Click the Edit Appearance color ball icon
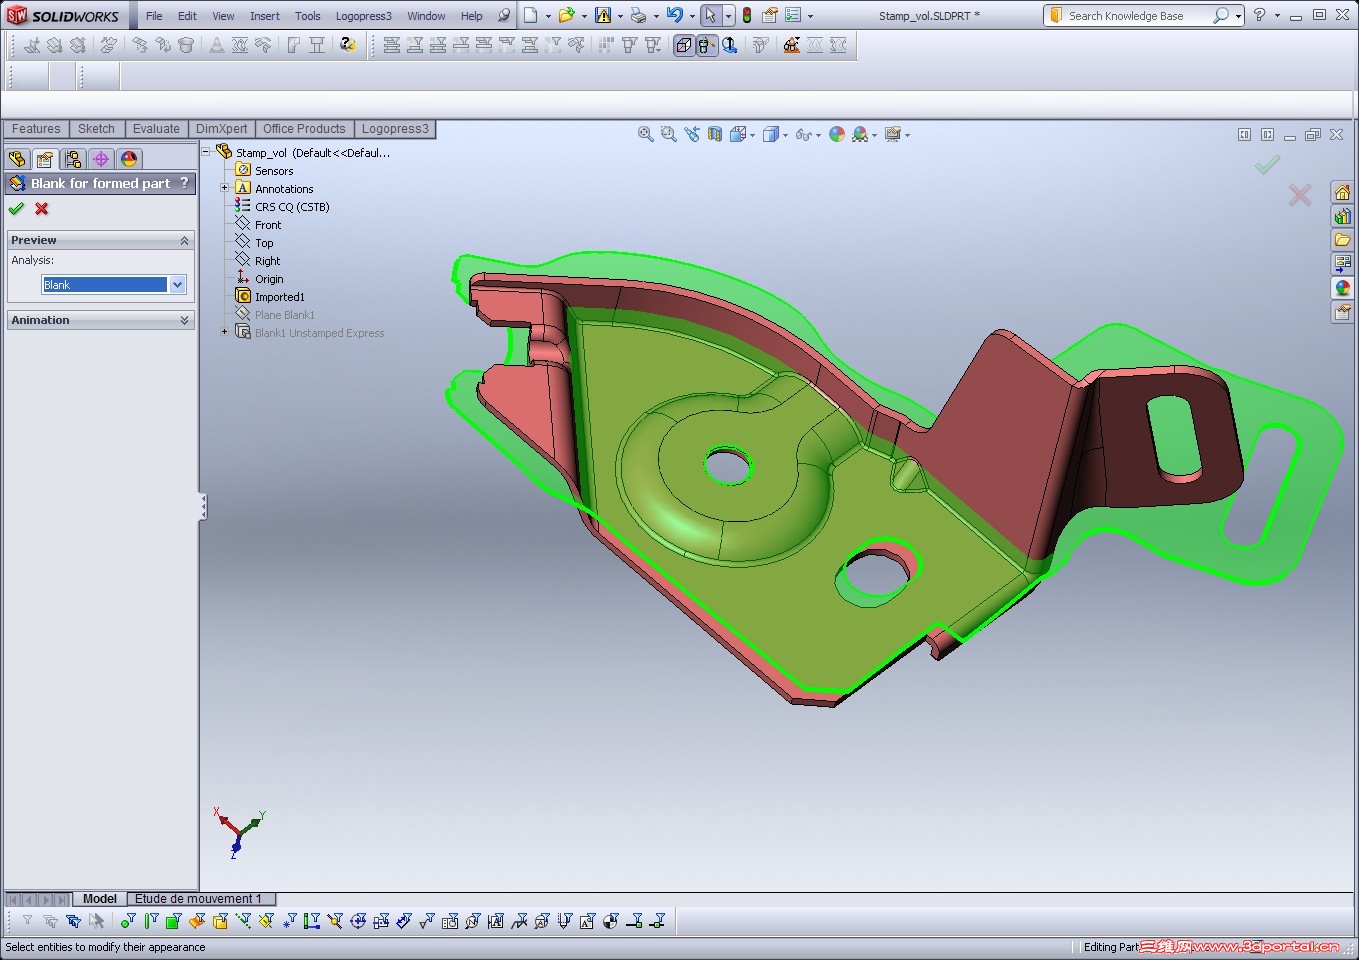The height and width of the screenshot is (960, 1359). 837,134
